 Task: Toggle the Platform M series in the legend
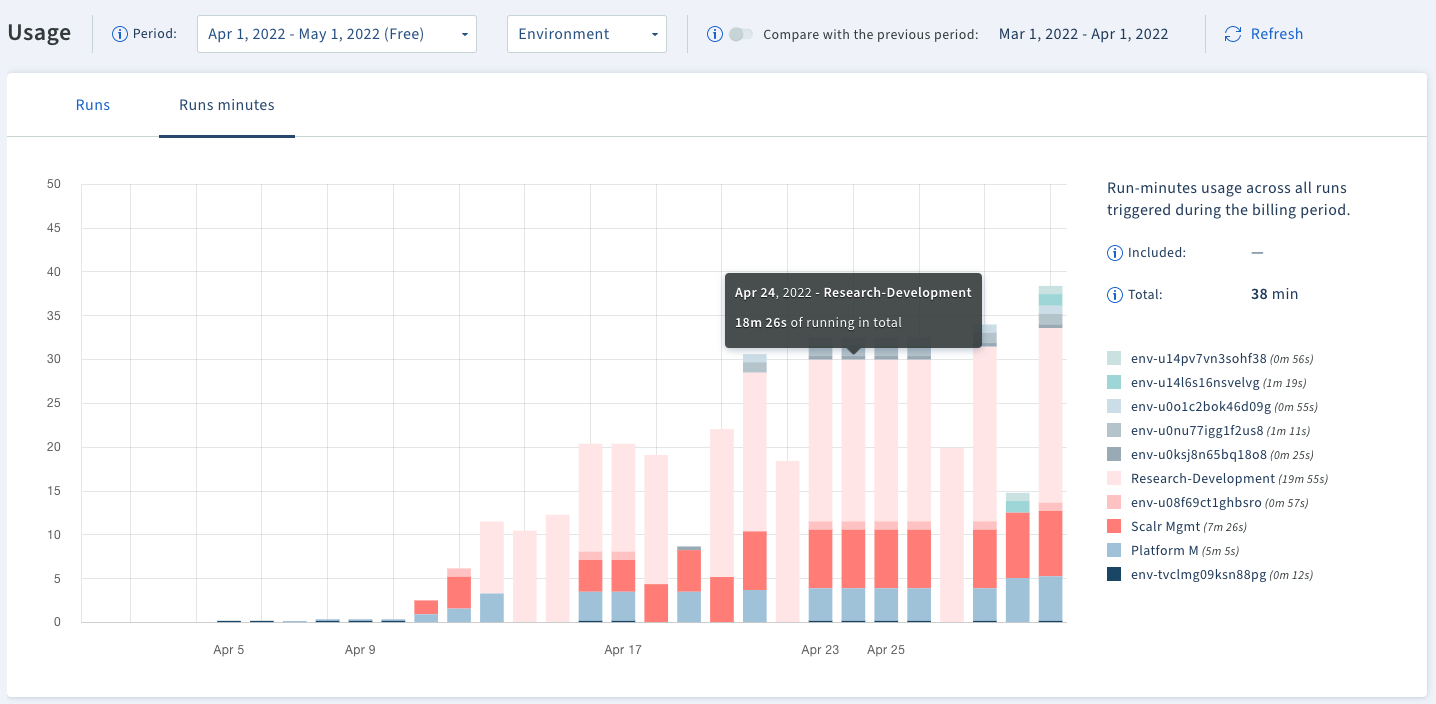1166,550
